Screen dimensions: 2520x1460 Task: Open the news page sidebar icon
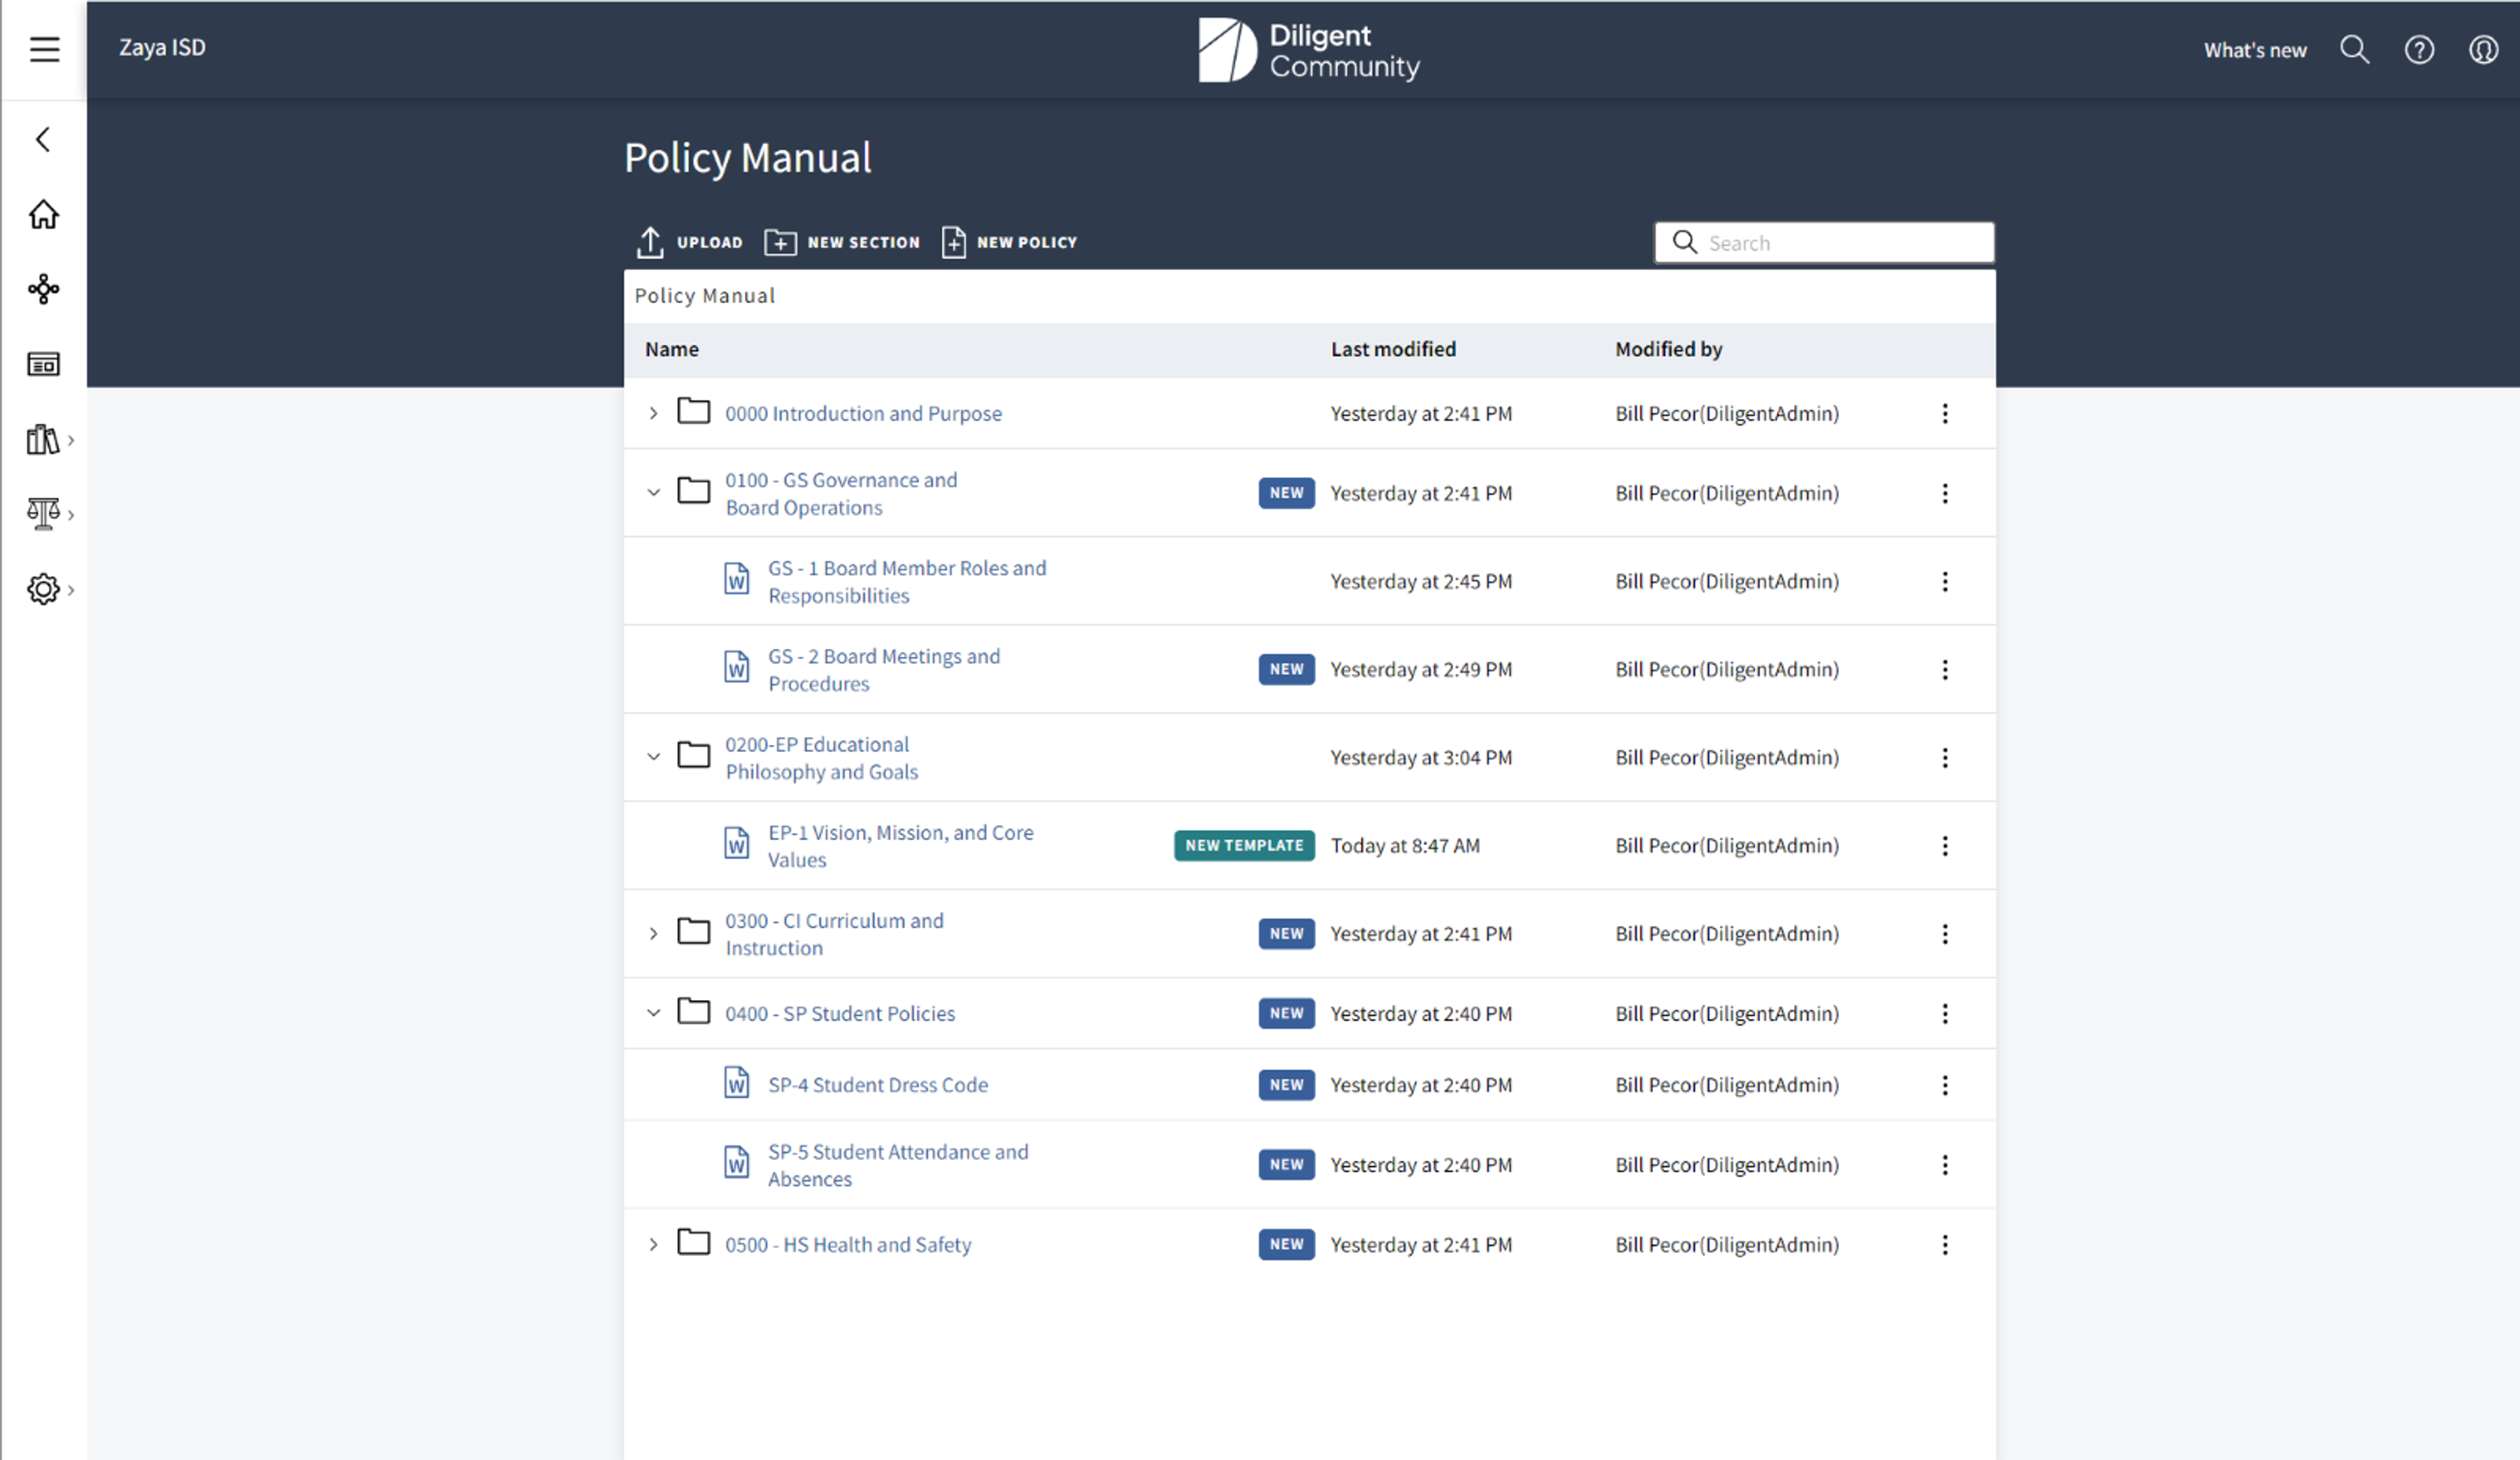click(x=43, y=364)
